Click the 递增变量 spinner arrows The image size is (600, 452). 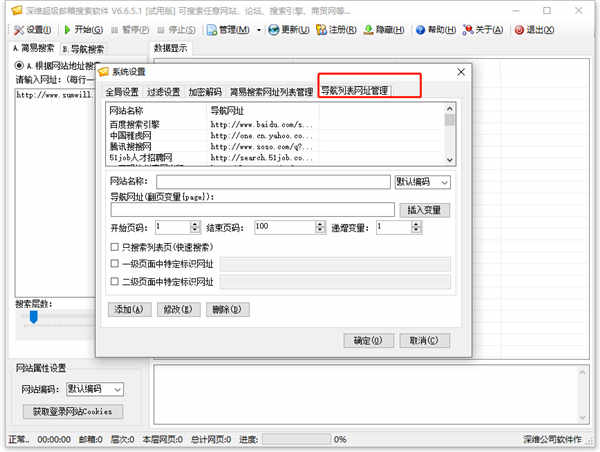point(416,227)
